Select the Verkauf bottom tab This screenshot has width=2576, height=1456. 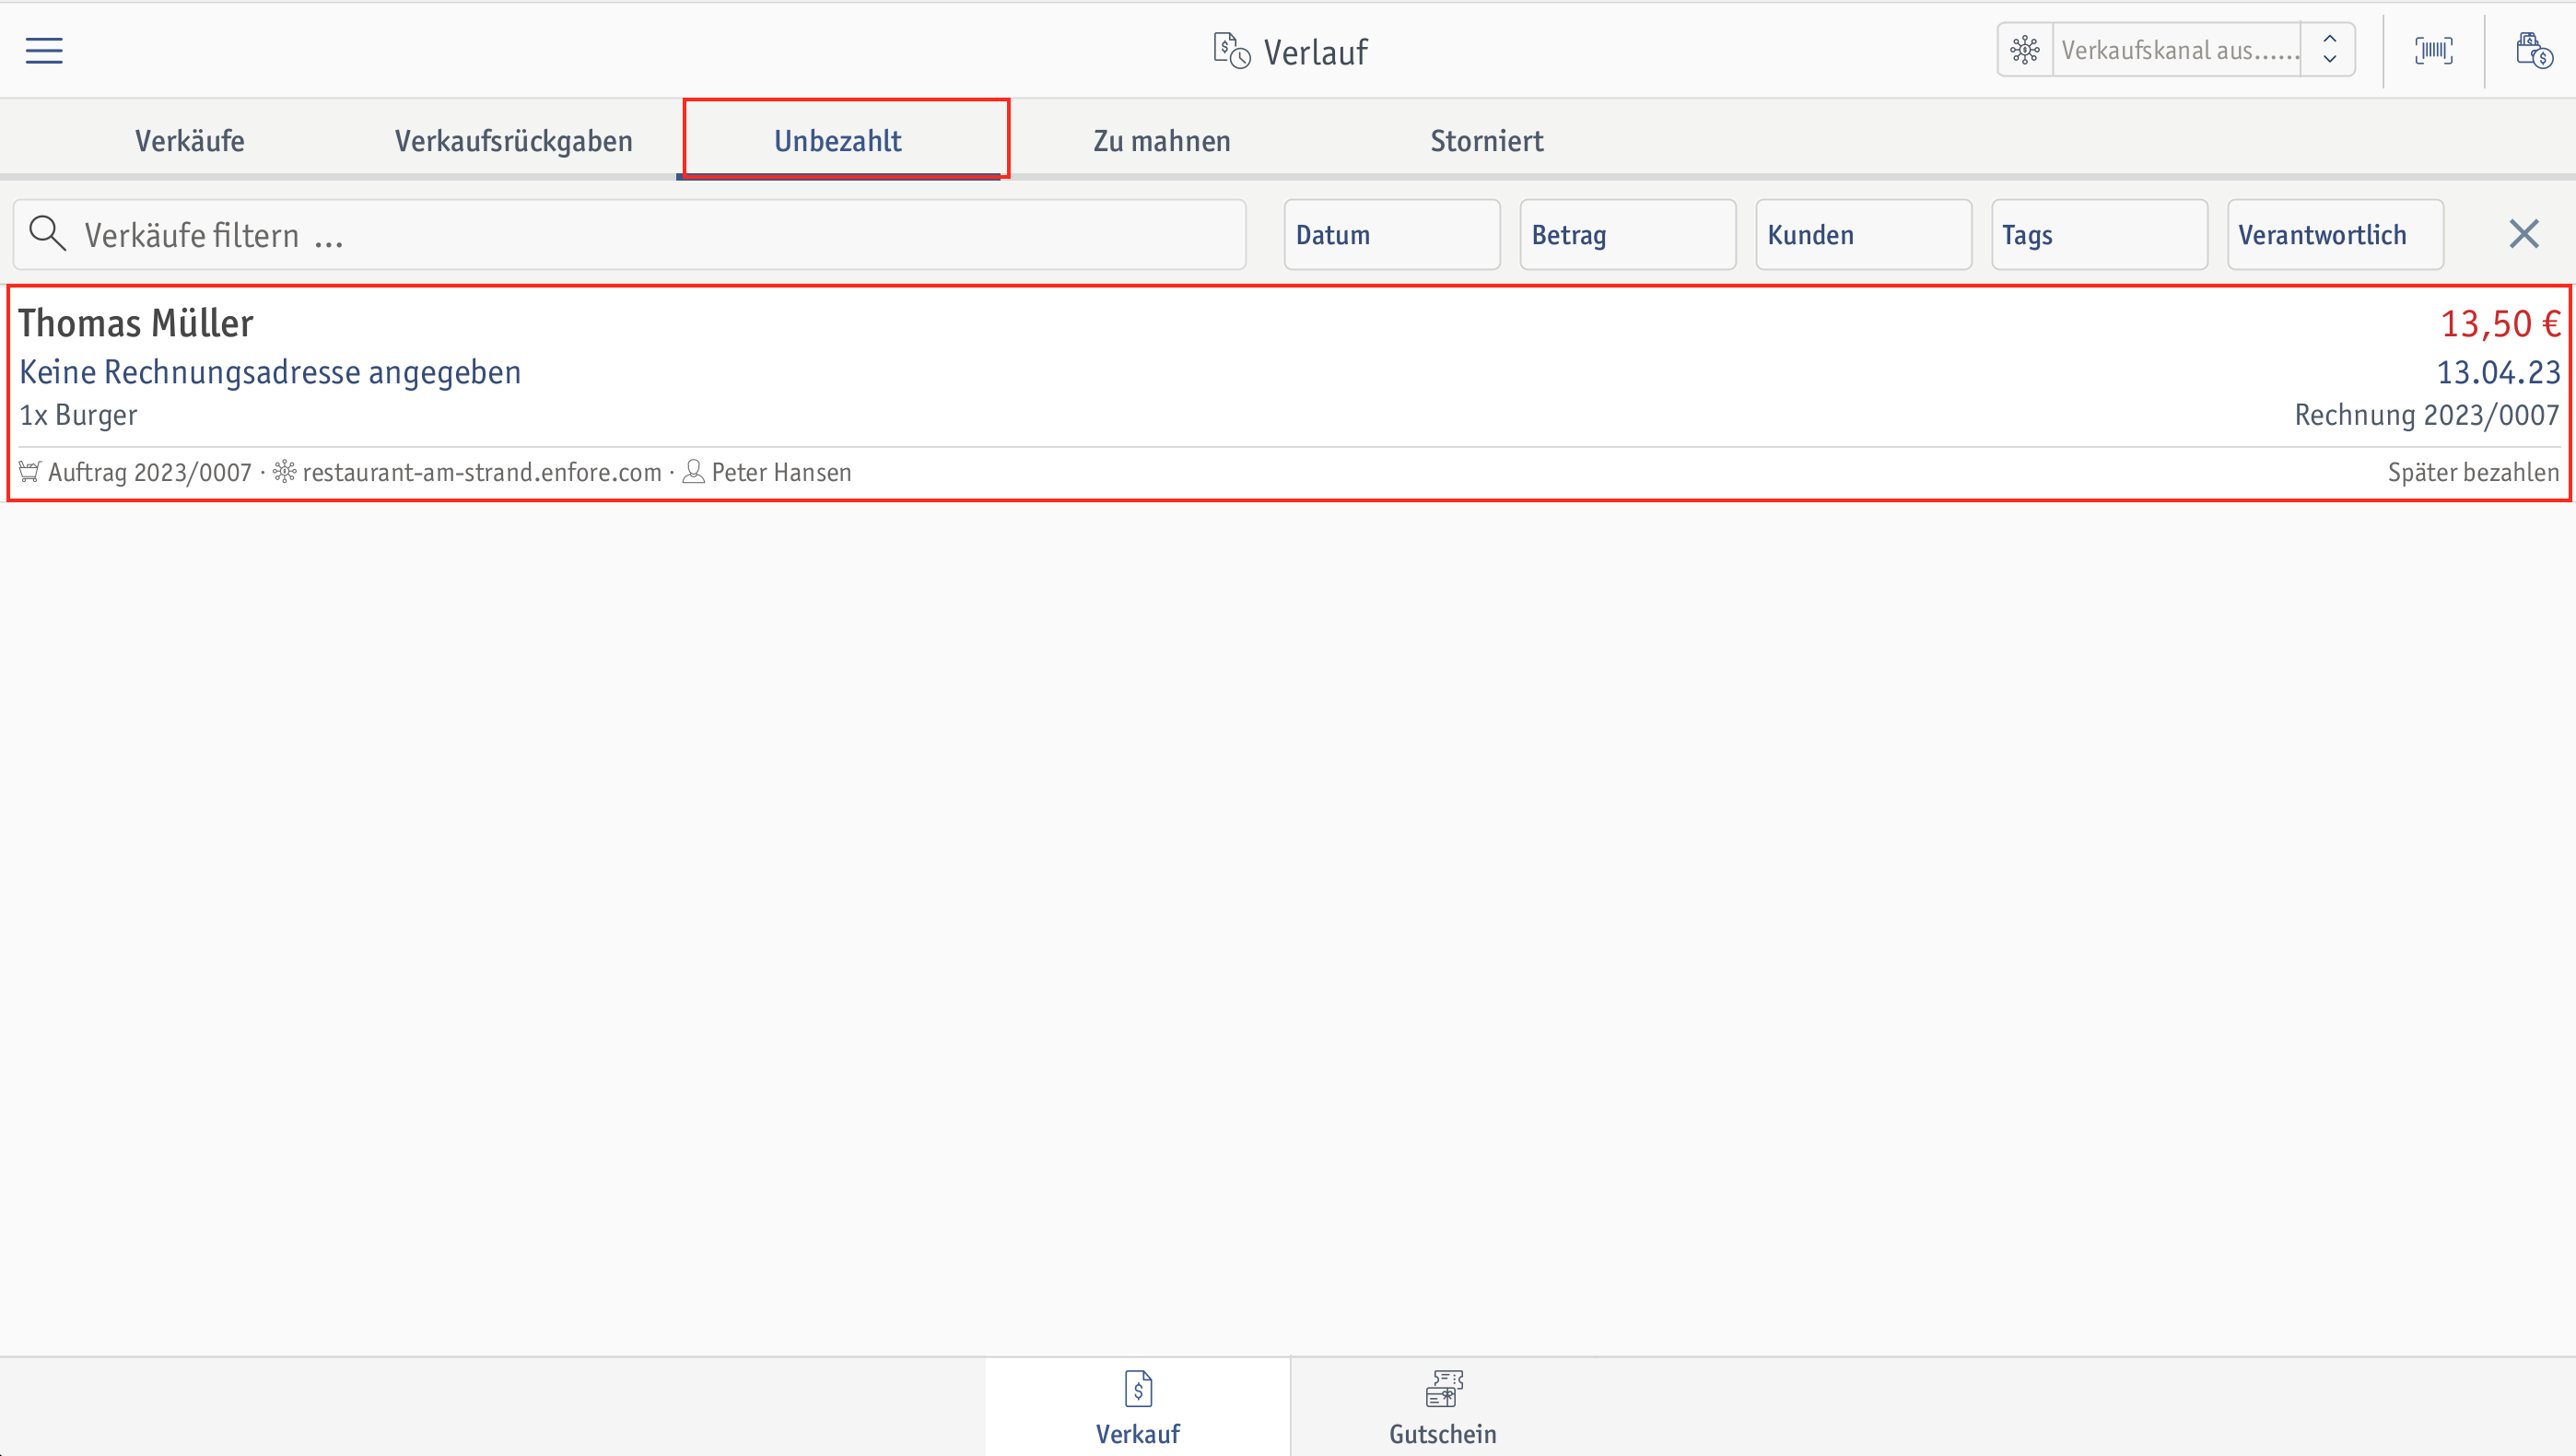click(x=1138, y=1407)
